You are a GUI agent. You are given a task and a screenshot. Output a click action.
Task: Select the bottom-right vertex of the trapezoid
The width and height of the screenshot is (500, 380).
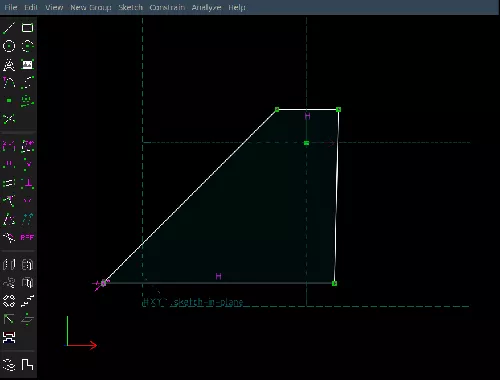pyautogui.click(x=334, y=283)
